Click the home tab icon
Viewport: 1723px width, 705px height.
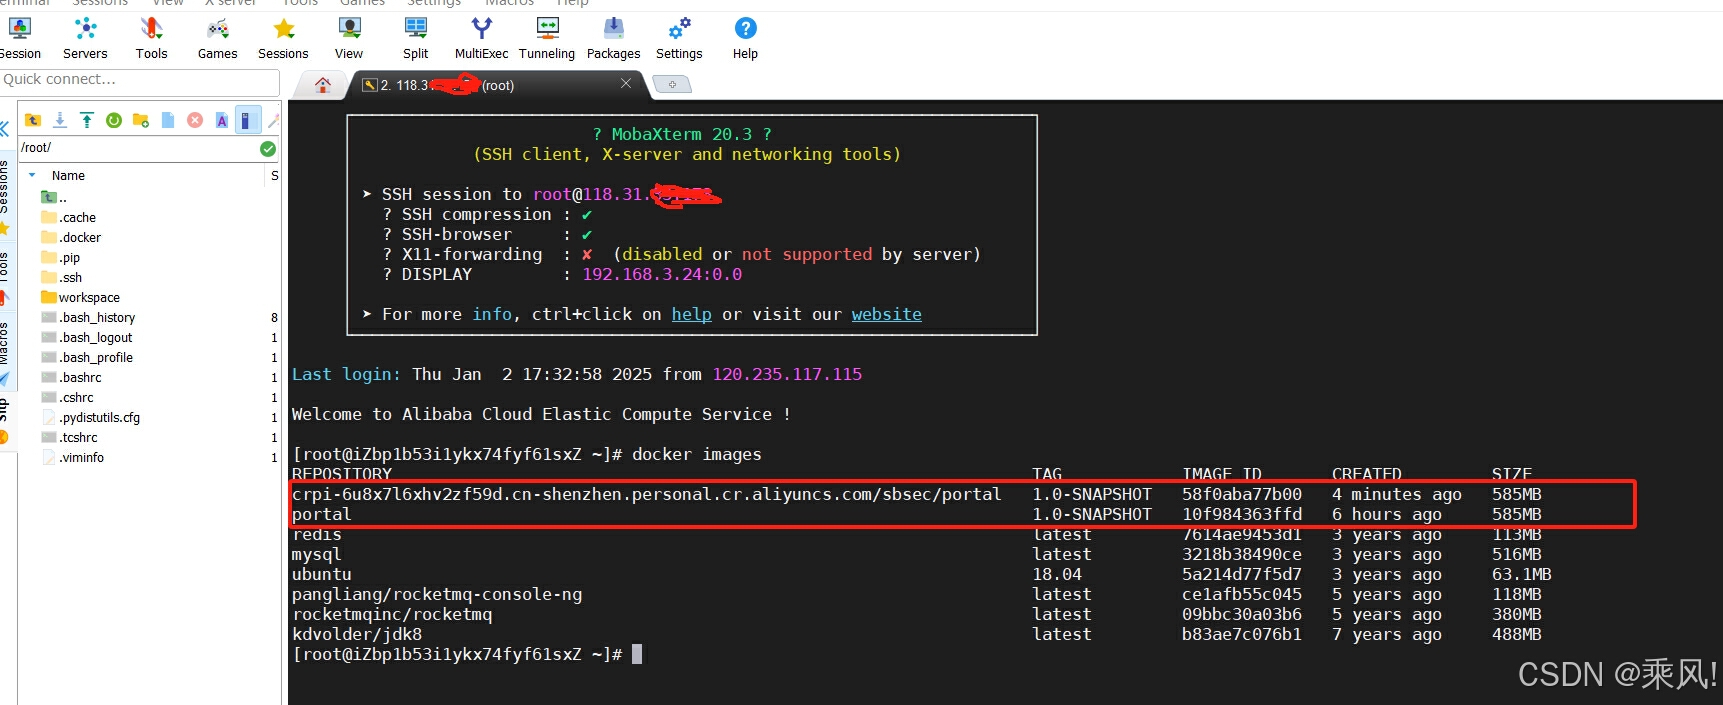tap(322, 85)
